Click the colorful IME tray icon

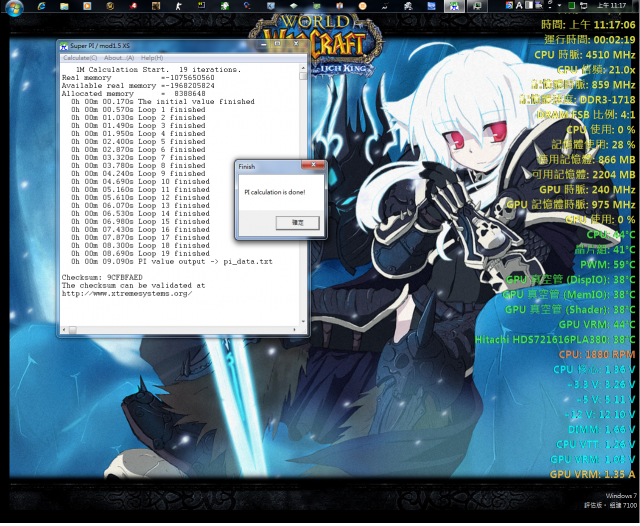coord(509,5)
